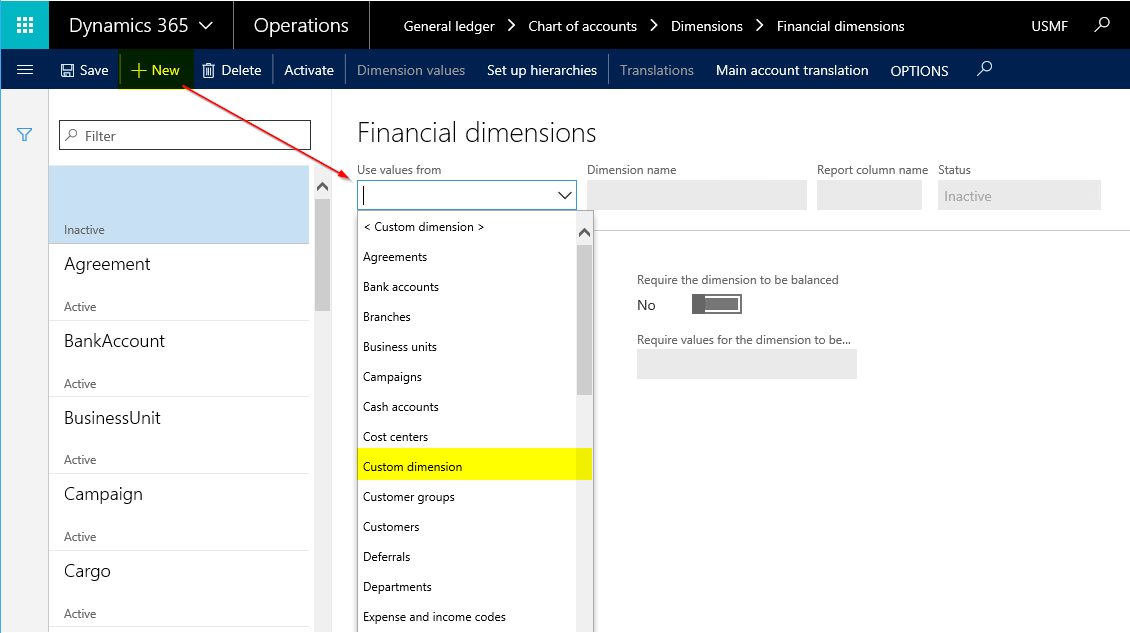The height and width of the screenshot is (633, 1130).
Task: Focus the Filter search box
Action: pos(185,136)
